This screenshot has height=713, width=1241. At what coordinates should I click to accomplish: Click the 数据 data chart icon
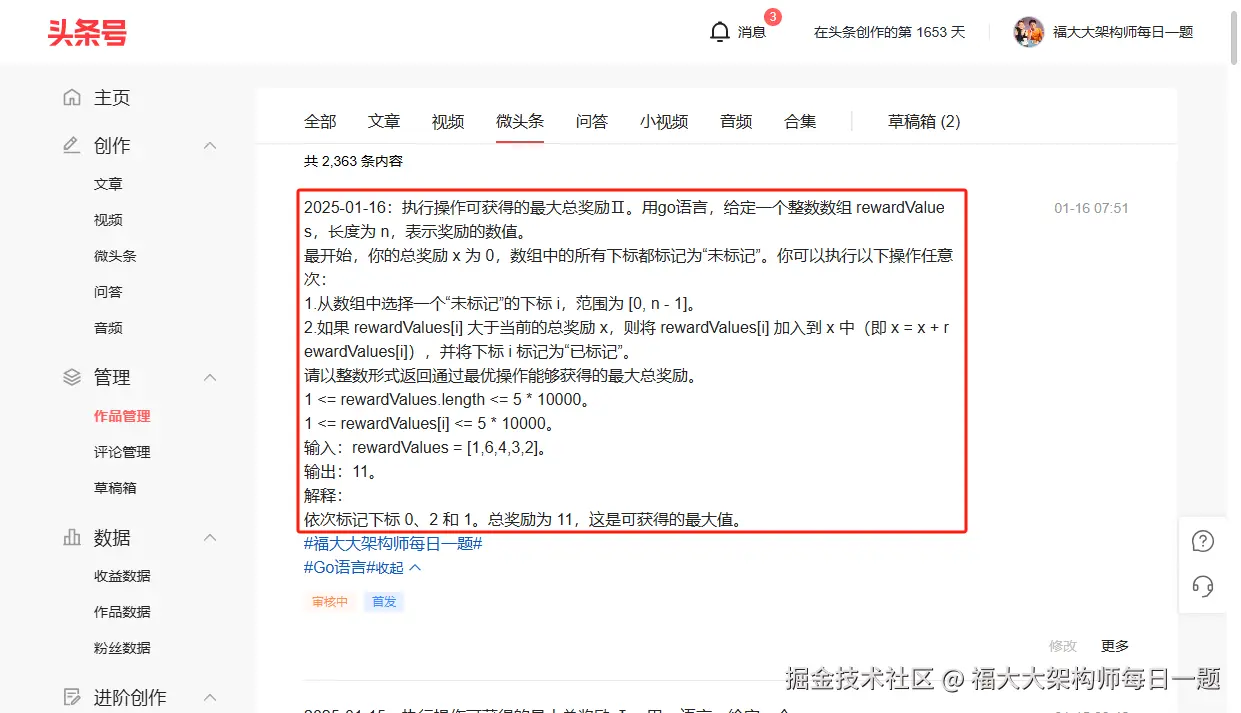click(70, 537)
